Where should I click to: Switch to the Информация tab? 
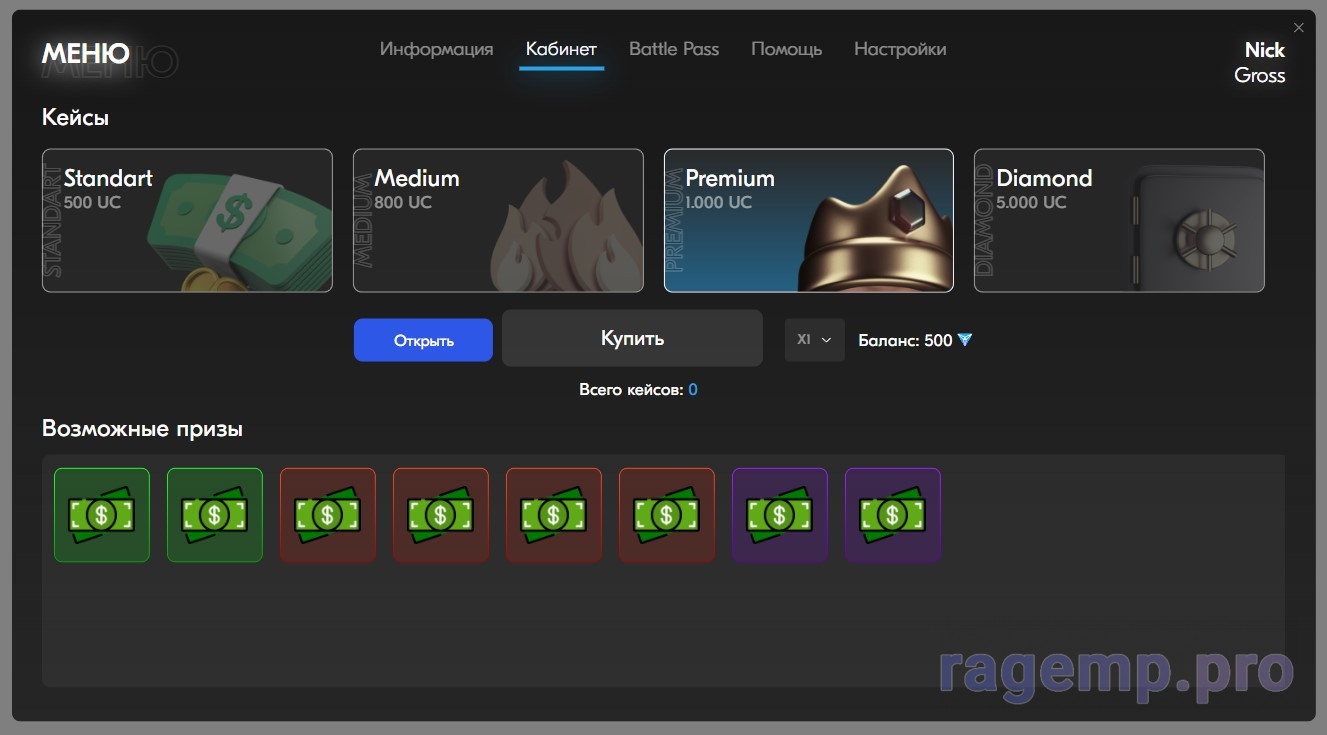click(x=436, y=49)
